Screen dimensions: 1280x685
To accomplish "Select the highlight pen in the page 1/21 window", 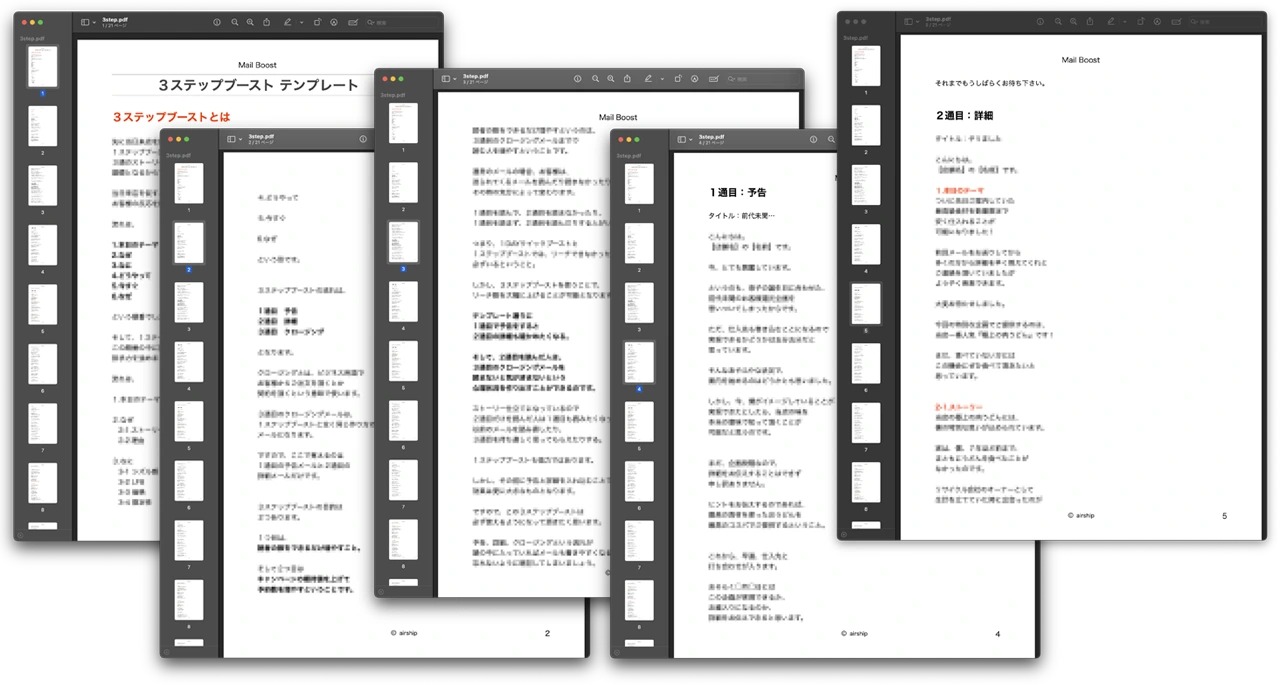I will pos(288,22).
